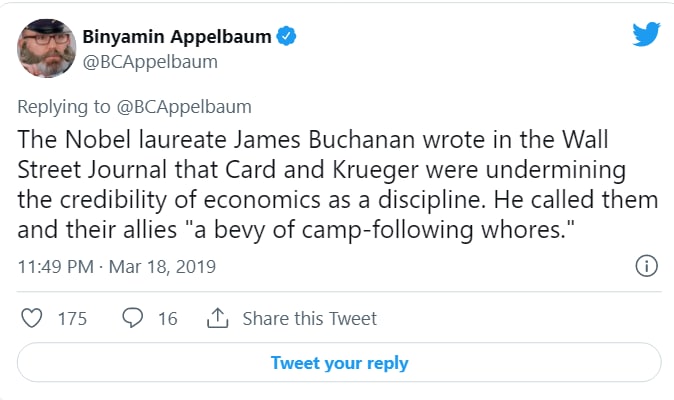The image size is (674, 400).
Task: Click the reply speech bubble icon
Action: (134, 319)
